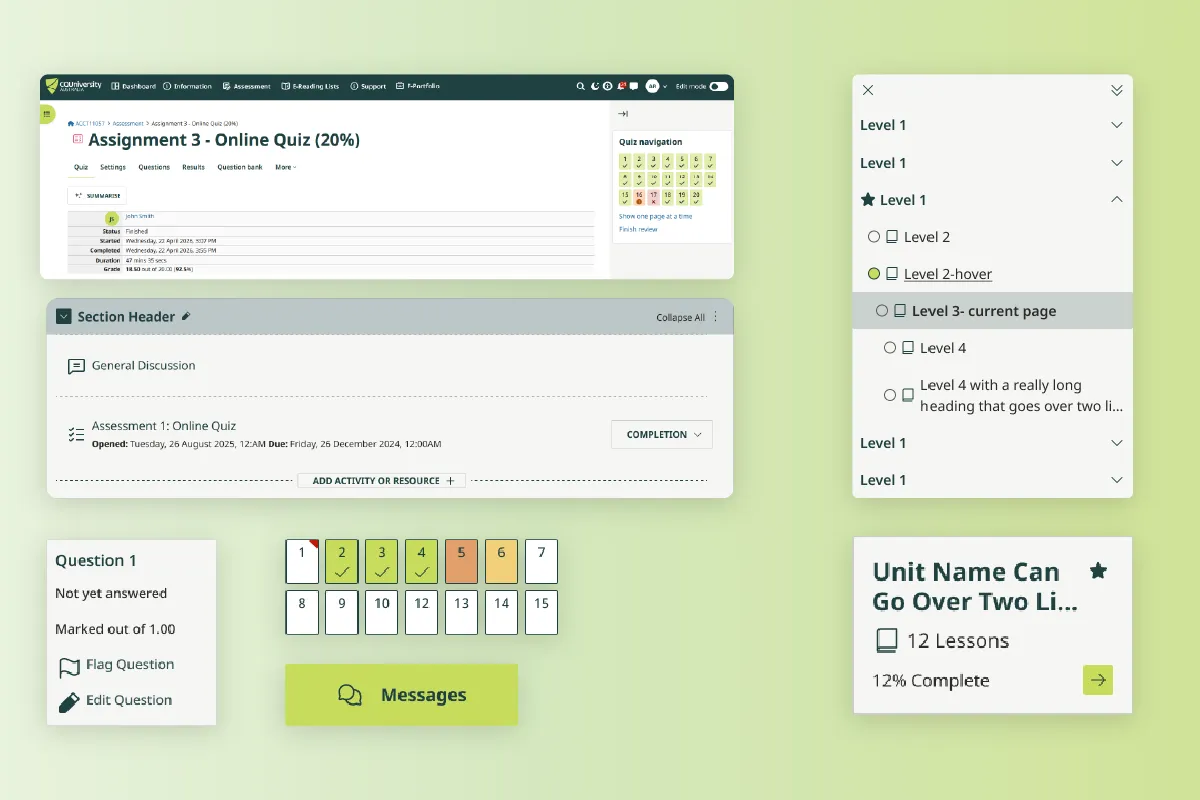Click the assignment icon beside Assignment 3 title
The width and height of the screenshot is (1200, 800).
coord(78,139)
